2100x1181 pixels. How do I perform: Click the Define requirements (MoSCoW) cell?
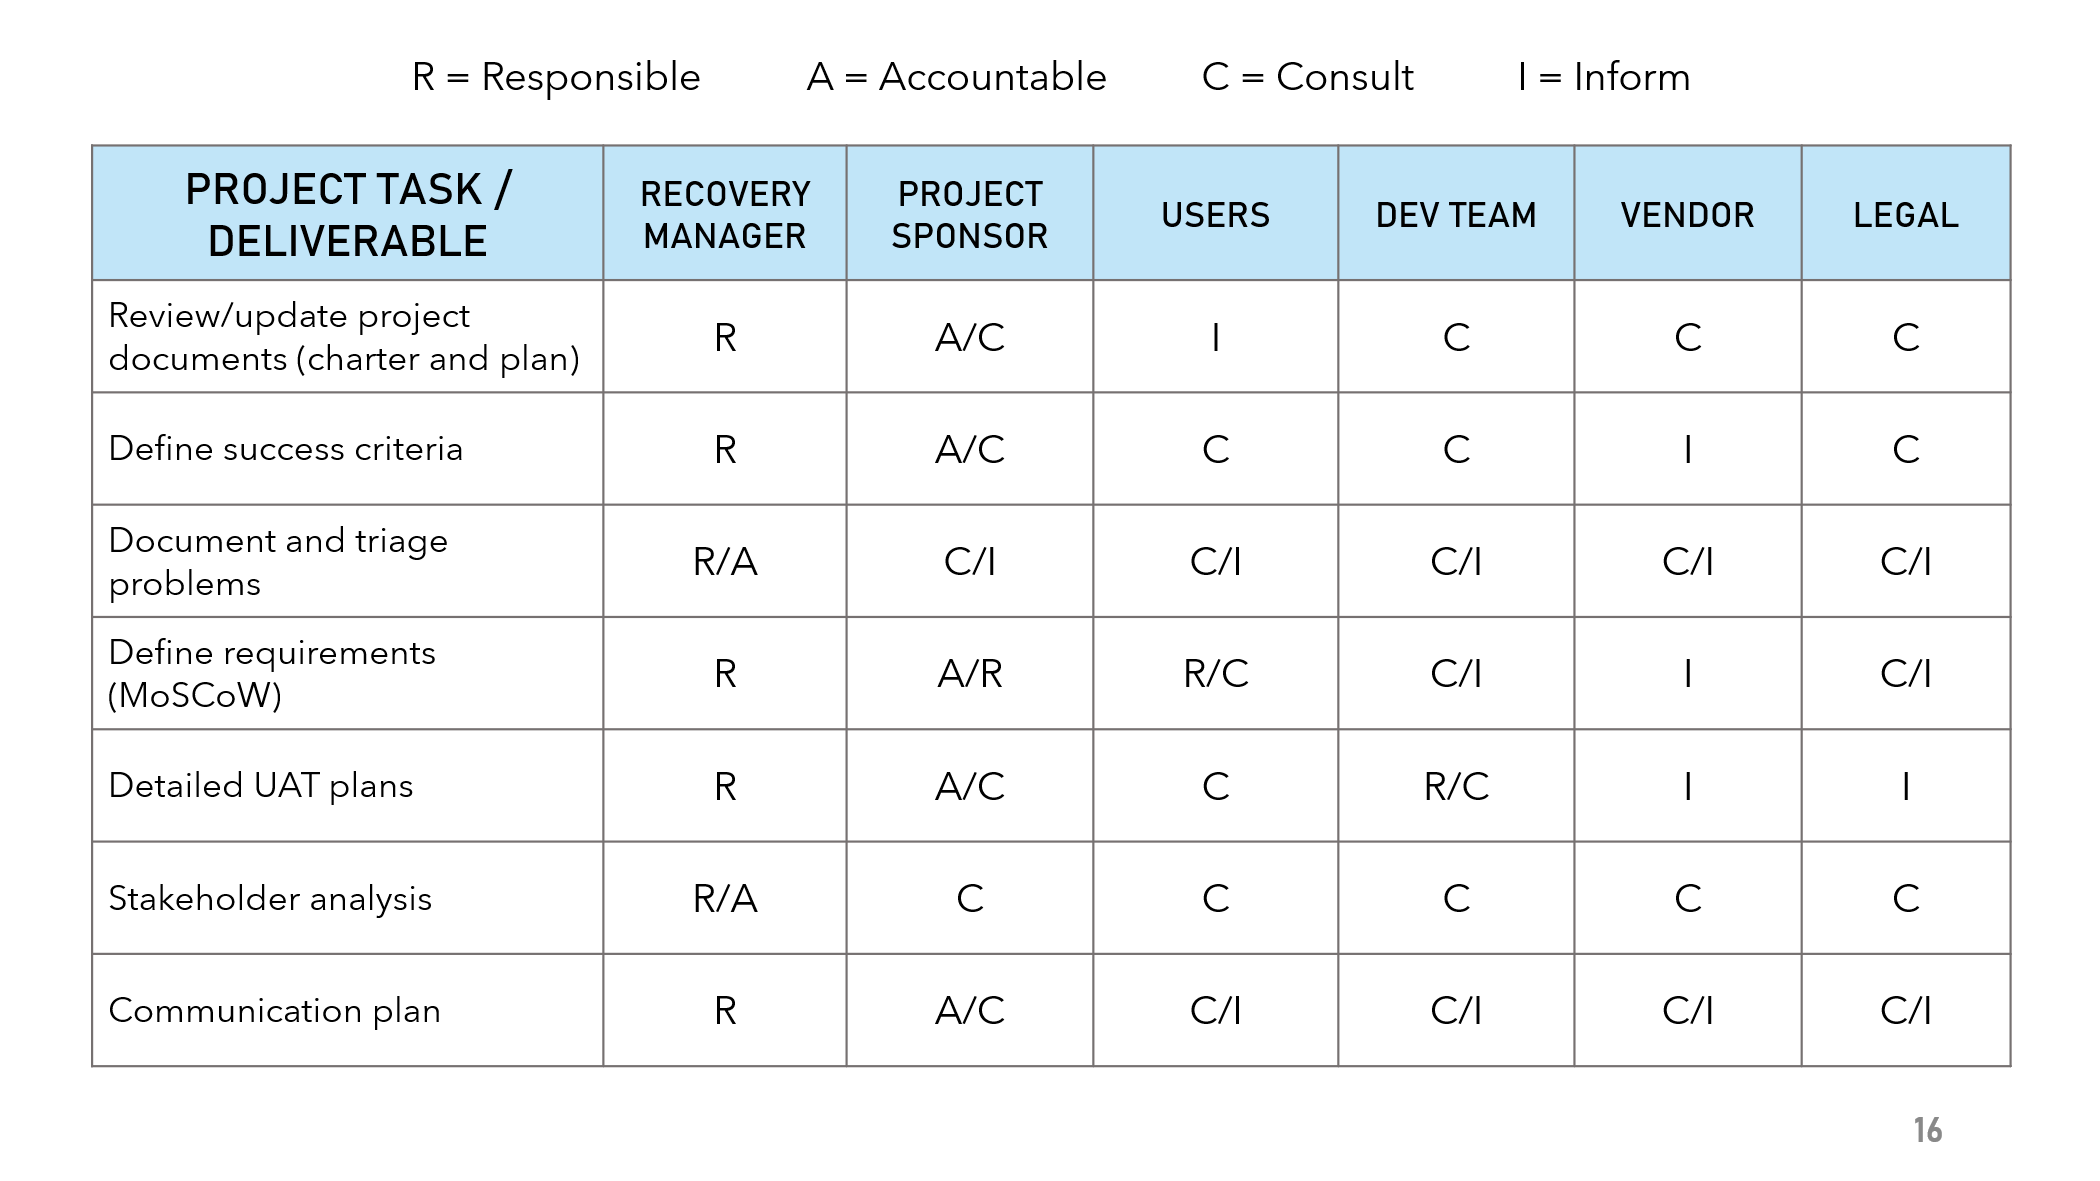pos(347,673)
